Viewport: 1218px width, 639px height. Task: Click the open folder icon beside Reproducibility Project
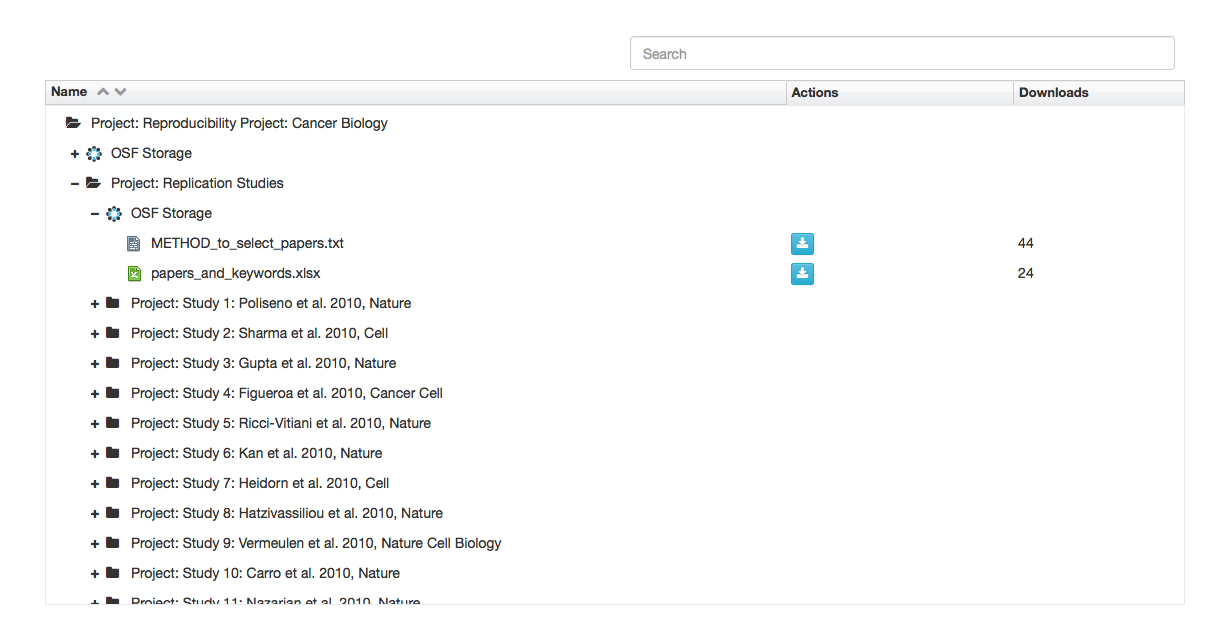tap(72, 122)
